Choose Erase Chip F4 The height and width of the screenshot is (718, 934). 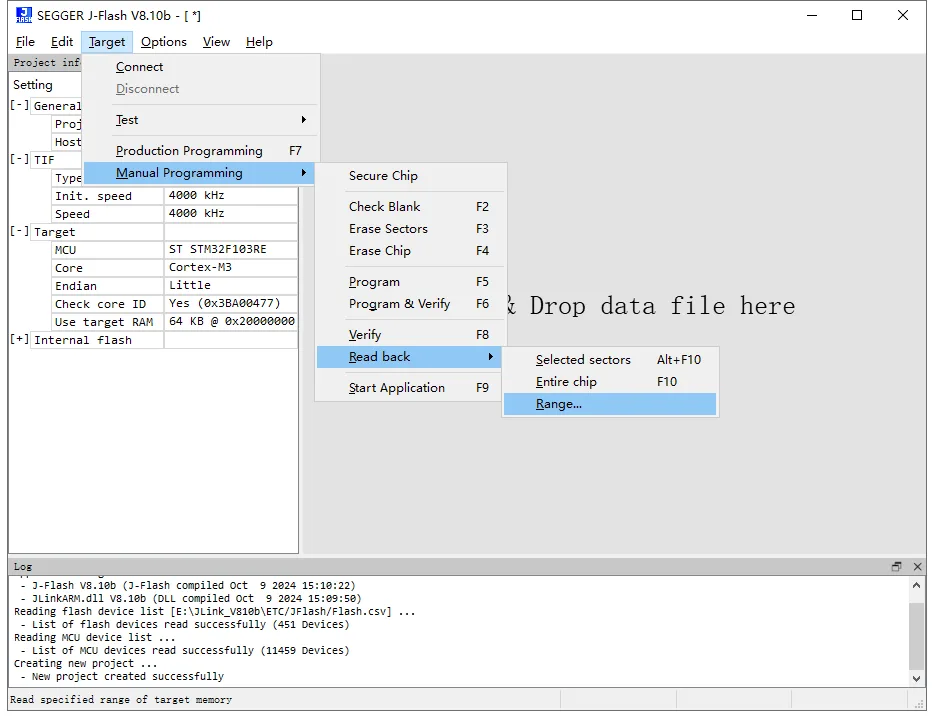(411, 251)
